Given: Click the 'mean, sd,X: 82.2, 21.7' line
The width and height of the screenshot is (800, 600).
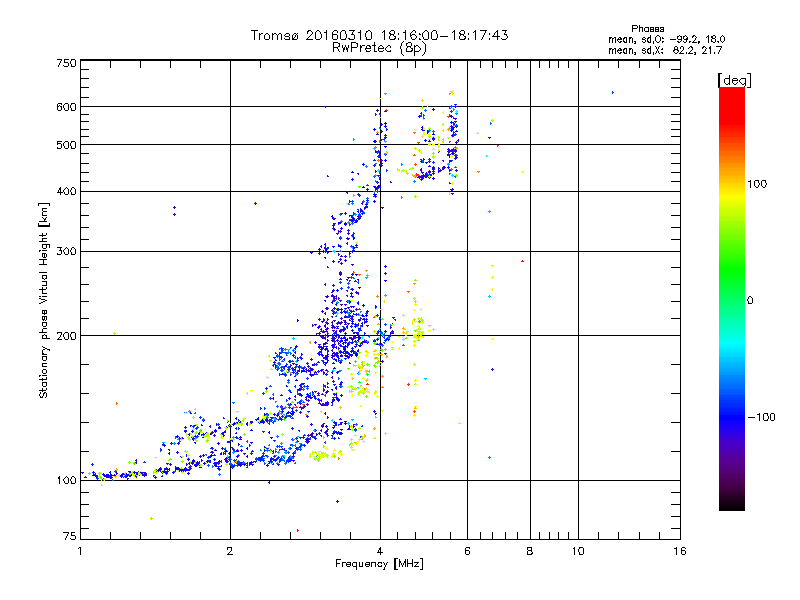Looking at the screenshot, I should tap(665, 50).
